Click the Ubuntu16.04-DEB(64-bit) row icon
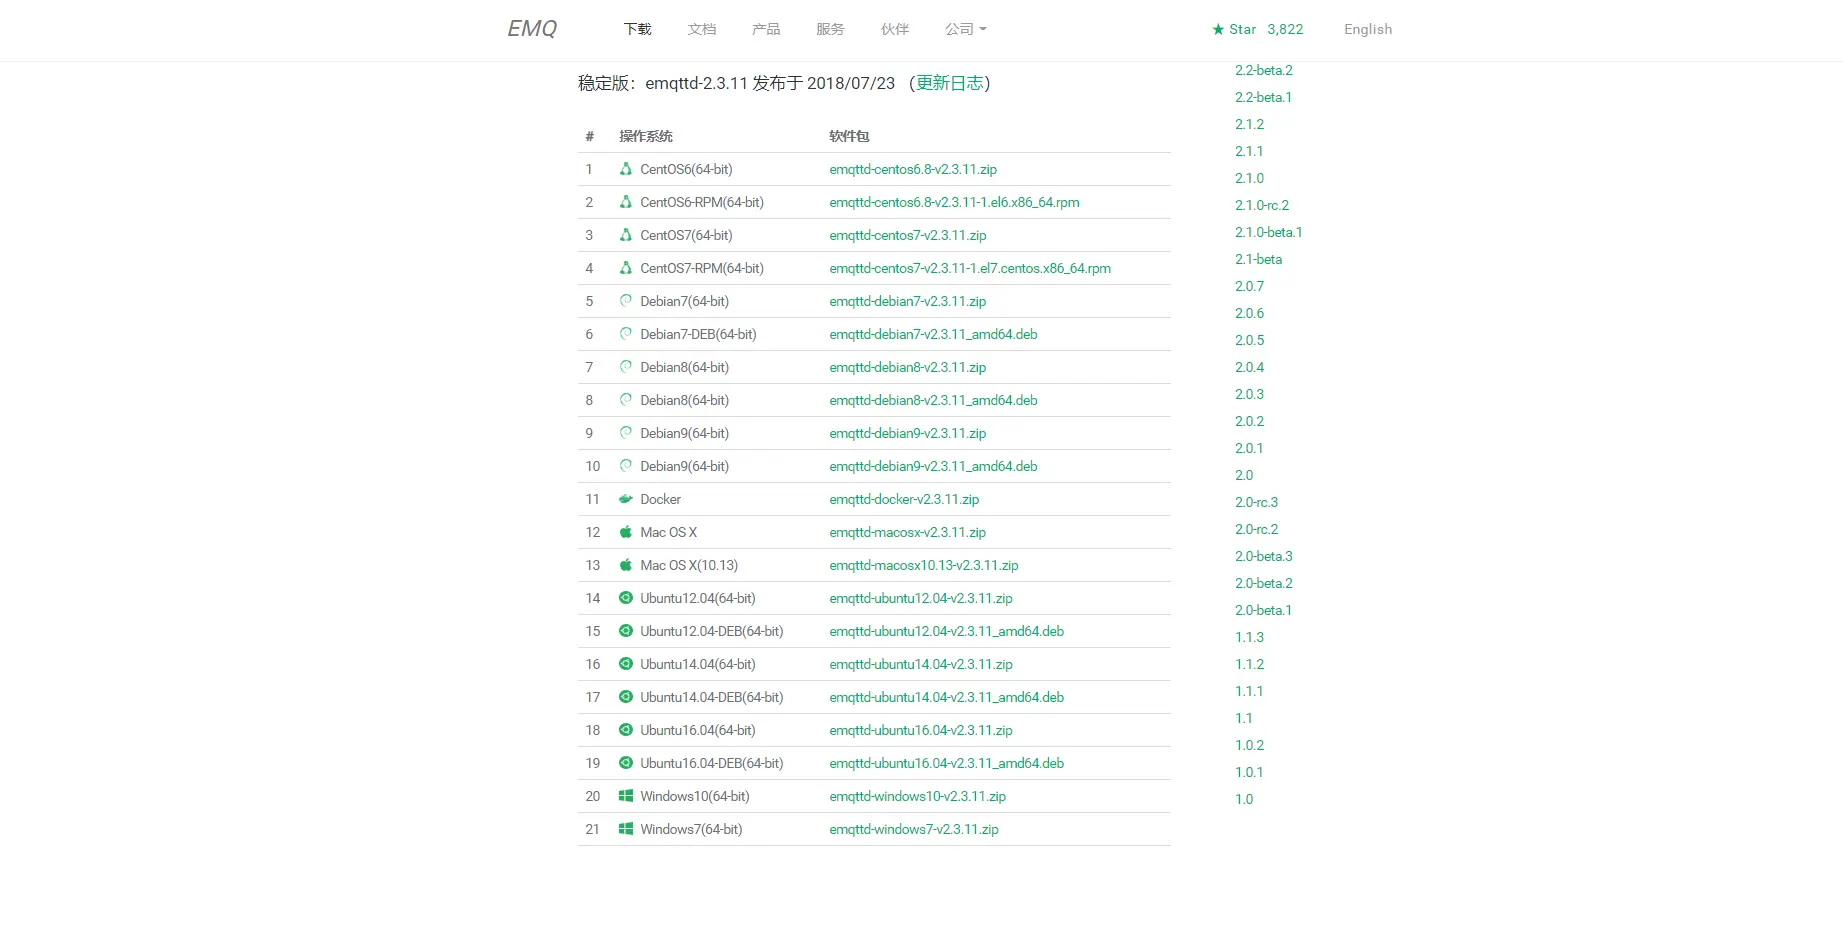This screenshot has height=936, width=1843. click(625, 763)
